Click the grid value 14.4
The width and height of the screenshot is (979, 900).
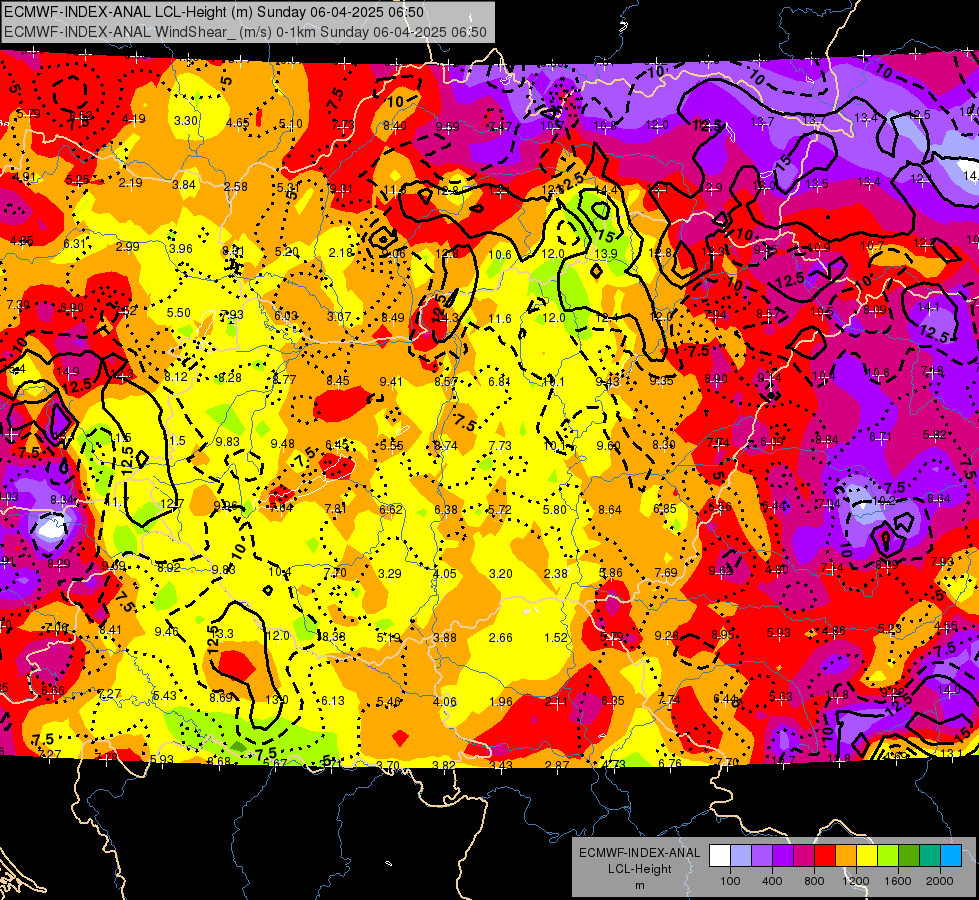click(x=606, y=189)
